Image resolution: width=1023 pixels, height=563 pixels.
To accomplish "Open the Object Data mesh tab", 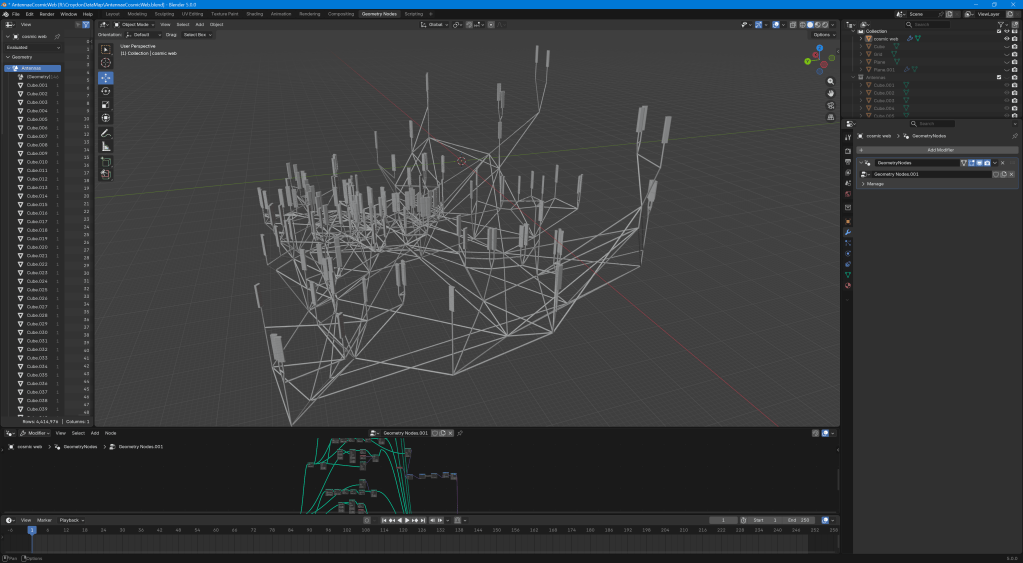I will tap(847, 275).
